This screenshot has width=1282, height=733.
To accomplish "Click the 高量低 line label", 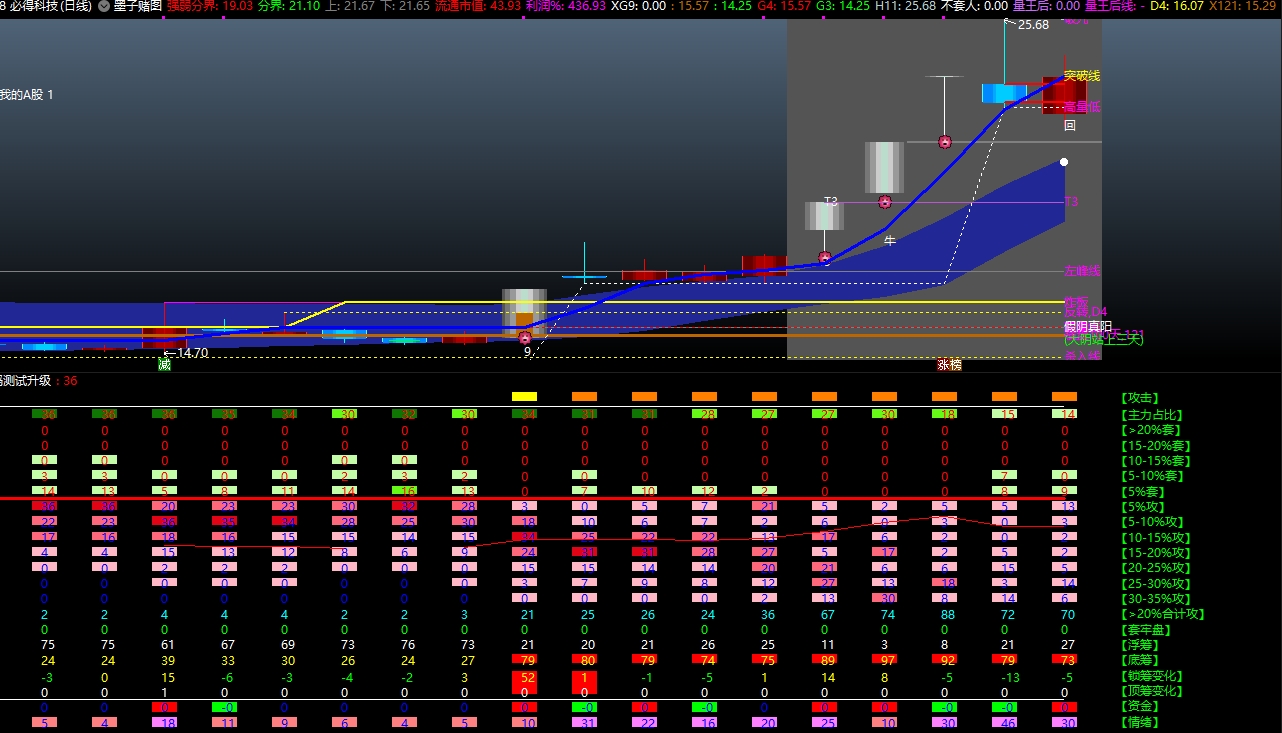I will [x=1081, y=107].
